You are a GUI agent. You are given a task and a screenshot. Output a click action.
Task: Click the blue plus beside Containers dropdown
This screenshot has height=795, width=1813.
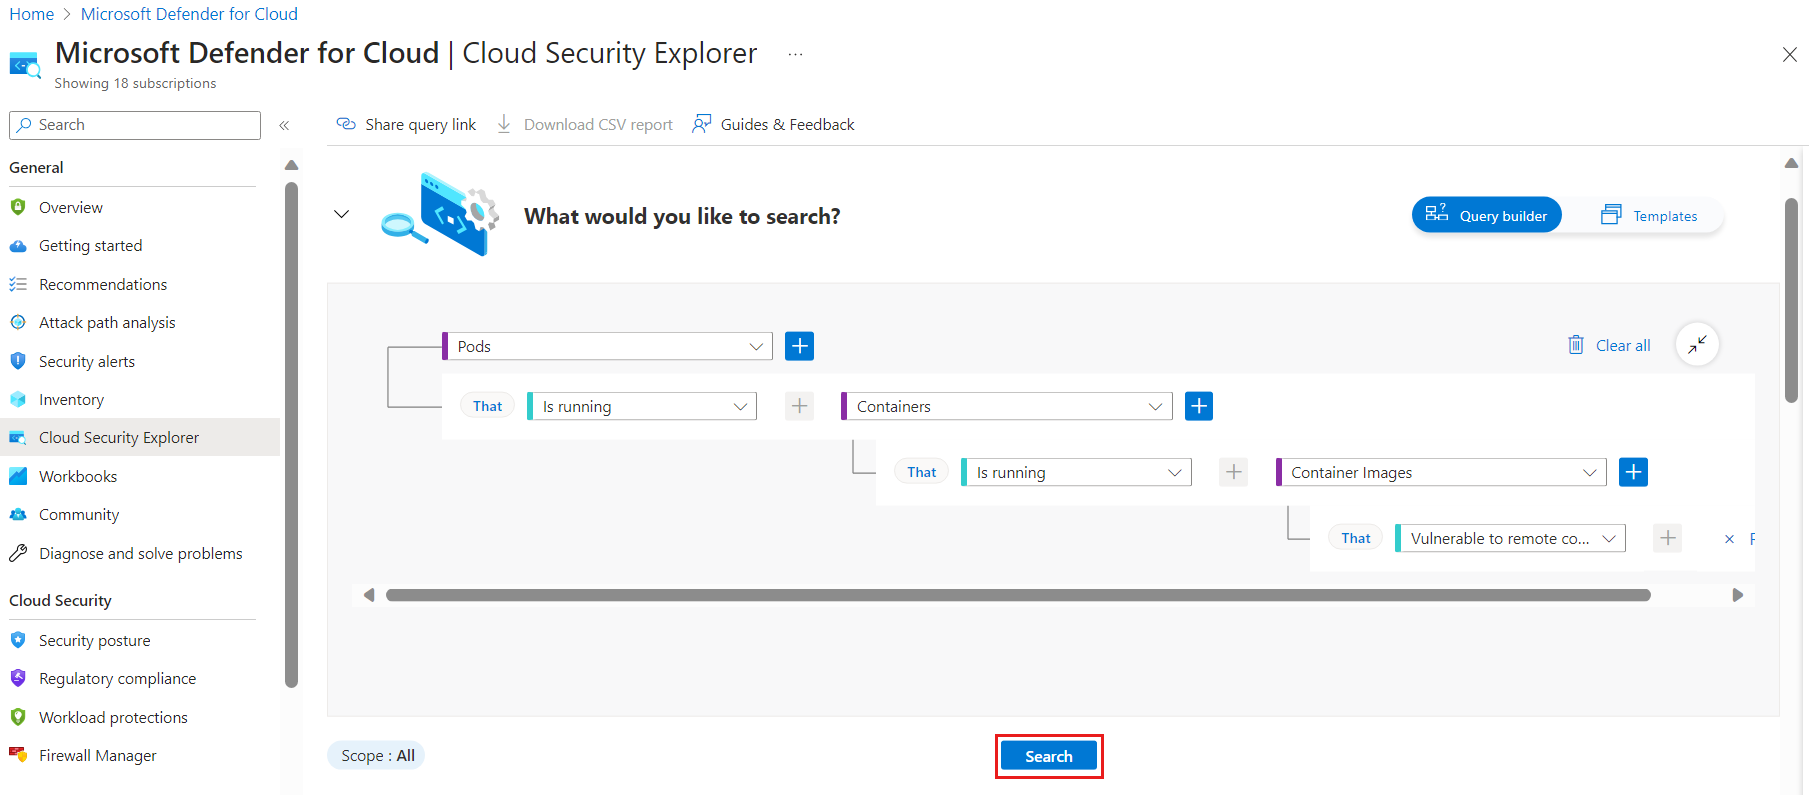(1199, 406)
